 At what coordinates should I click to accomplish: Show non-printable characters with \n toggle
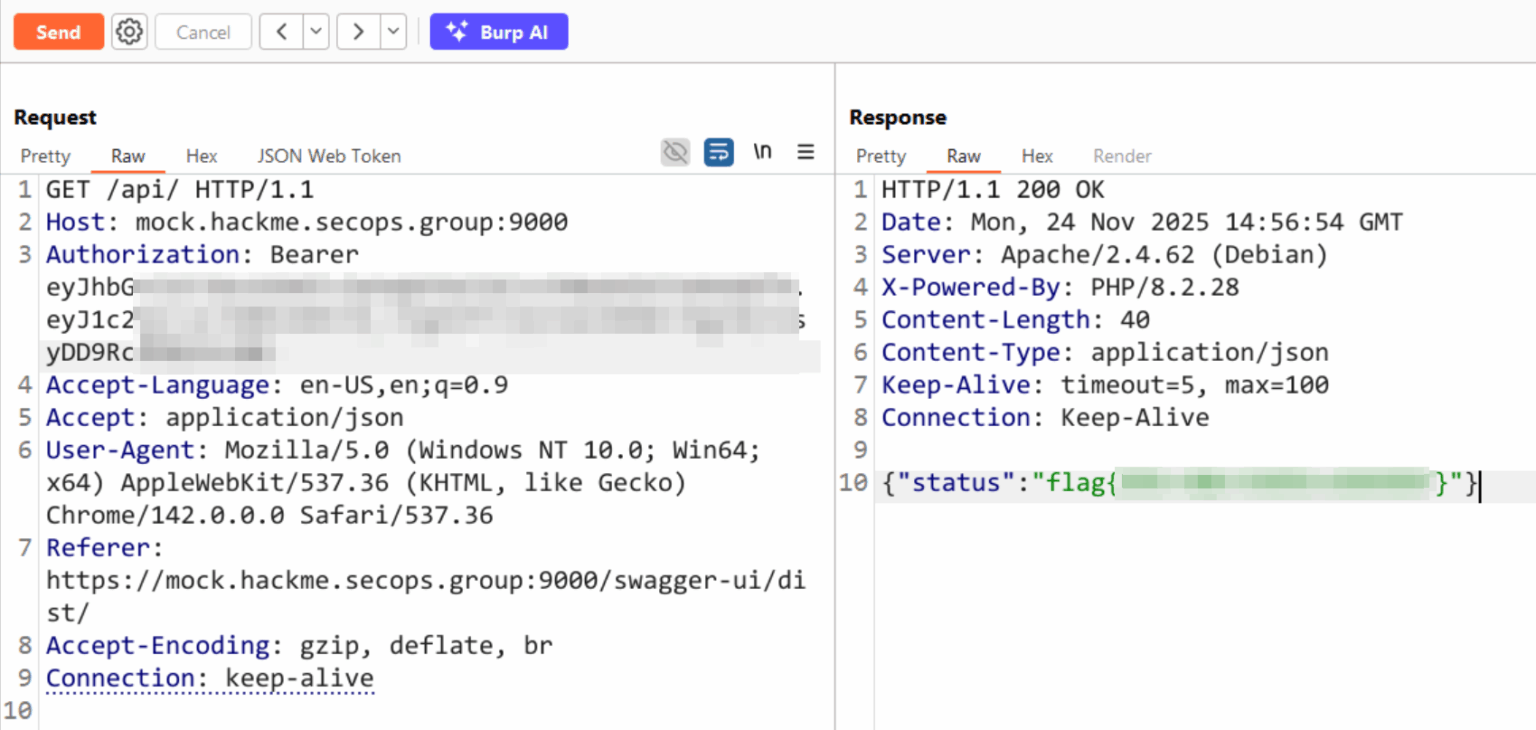tap(762, 151)
